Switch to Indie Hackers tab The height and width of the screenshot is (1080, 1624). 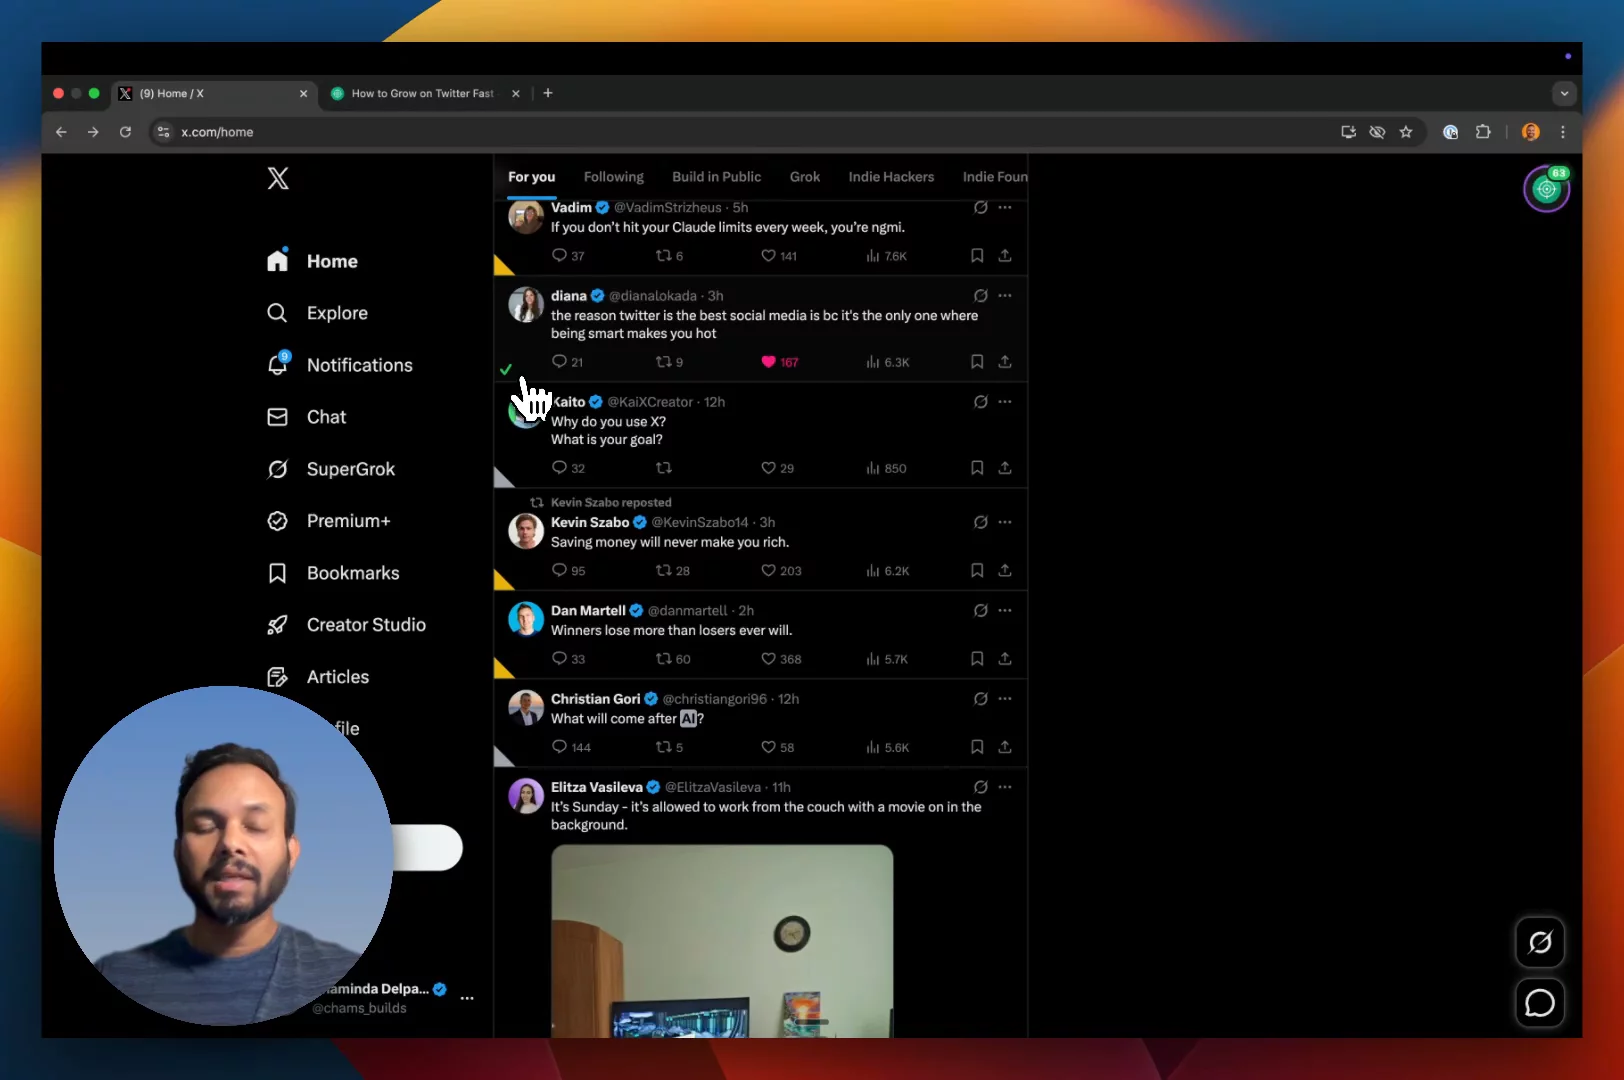tap(891, 177)
